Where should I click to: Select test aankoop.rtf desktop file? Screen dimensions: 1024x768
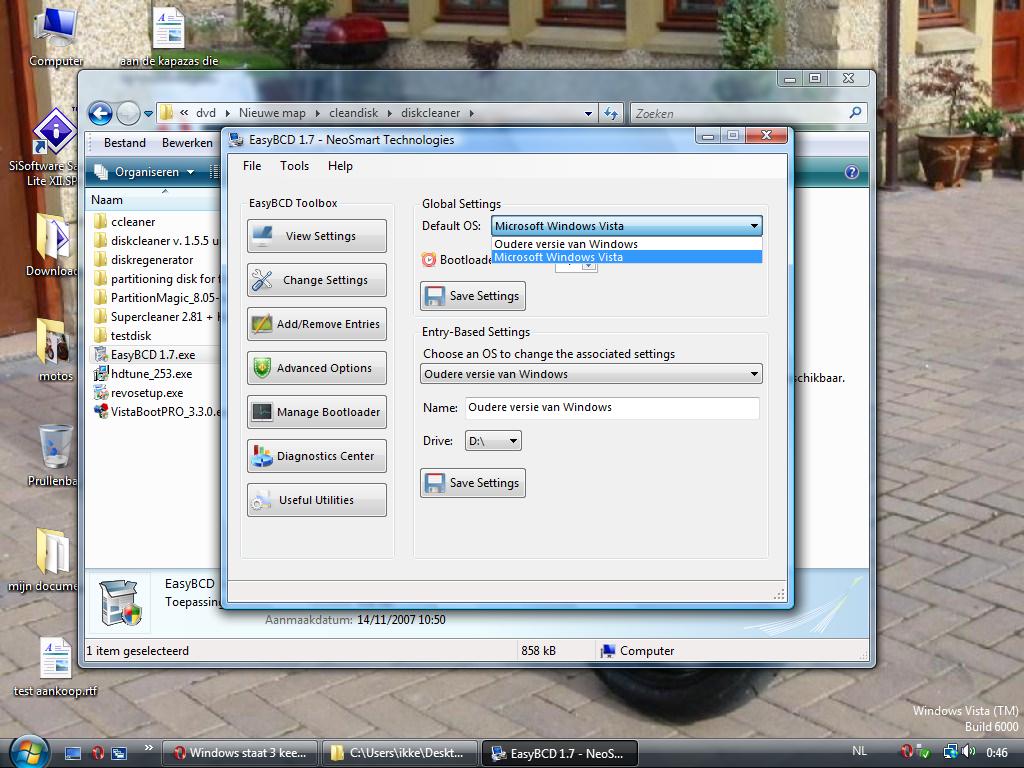[x=56, y=667]
